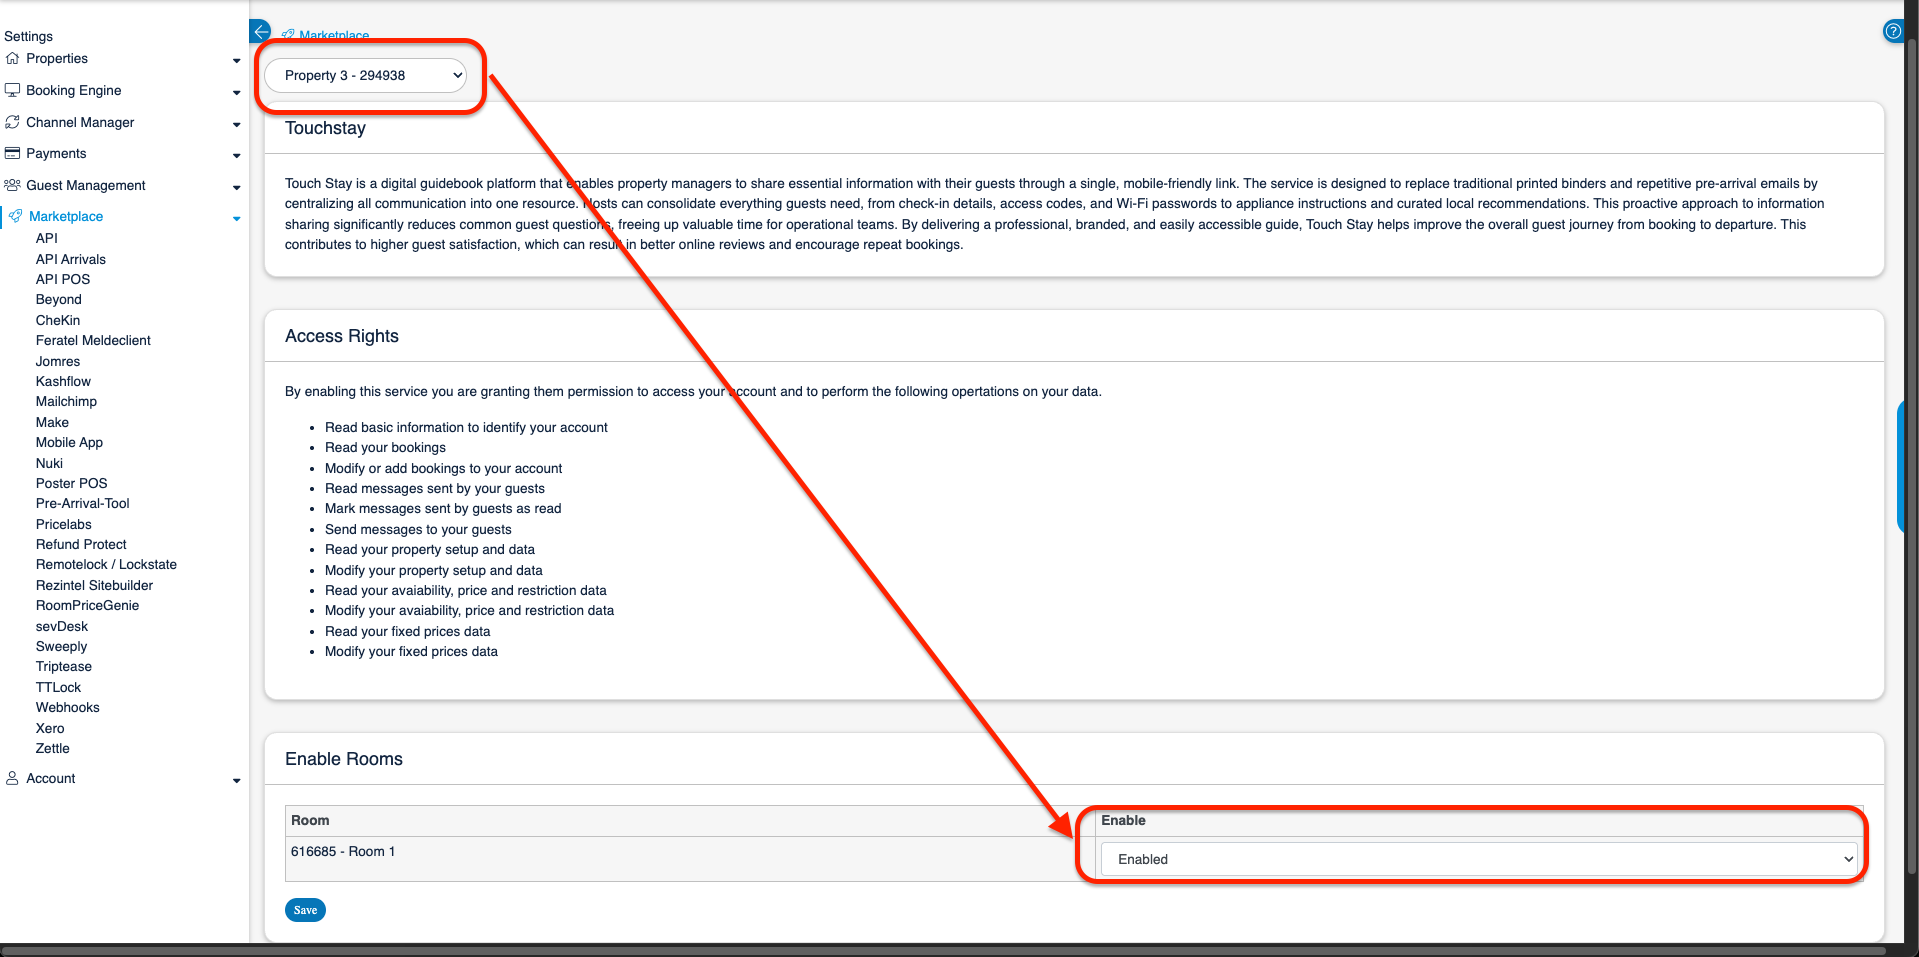Go to API POS page
This screenshot has width=1919, height=957.
[x=63, y=279]
